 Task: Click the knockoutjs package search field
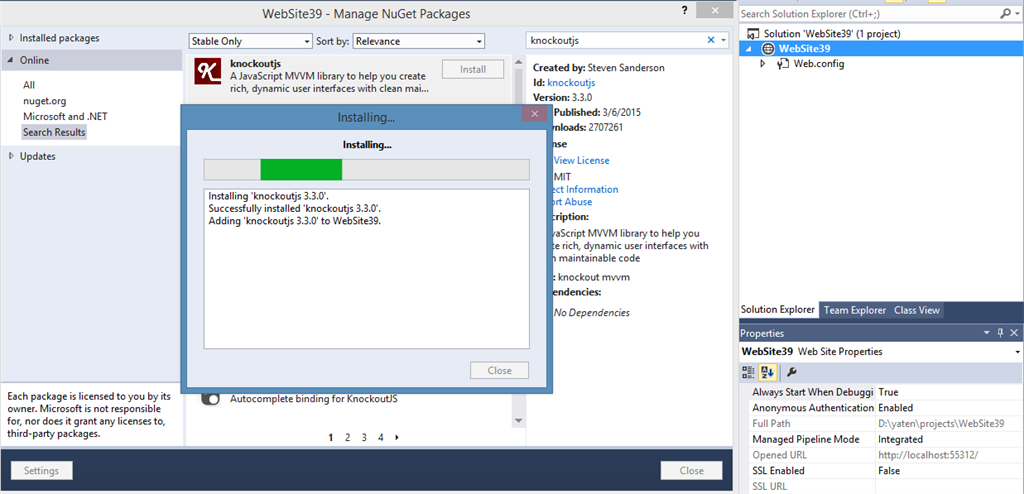click(x=616, y=41)
